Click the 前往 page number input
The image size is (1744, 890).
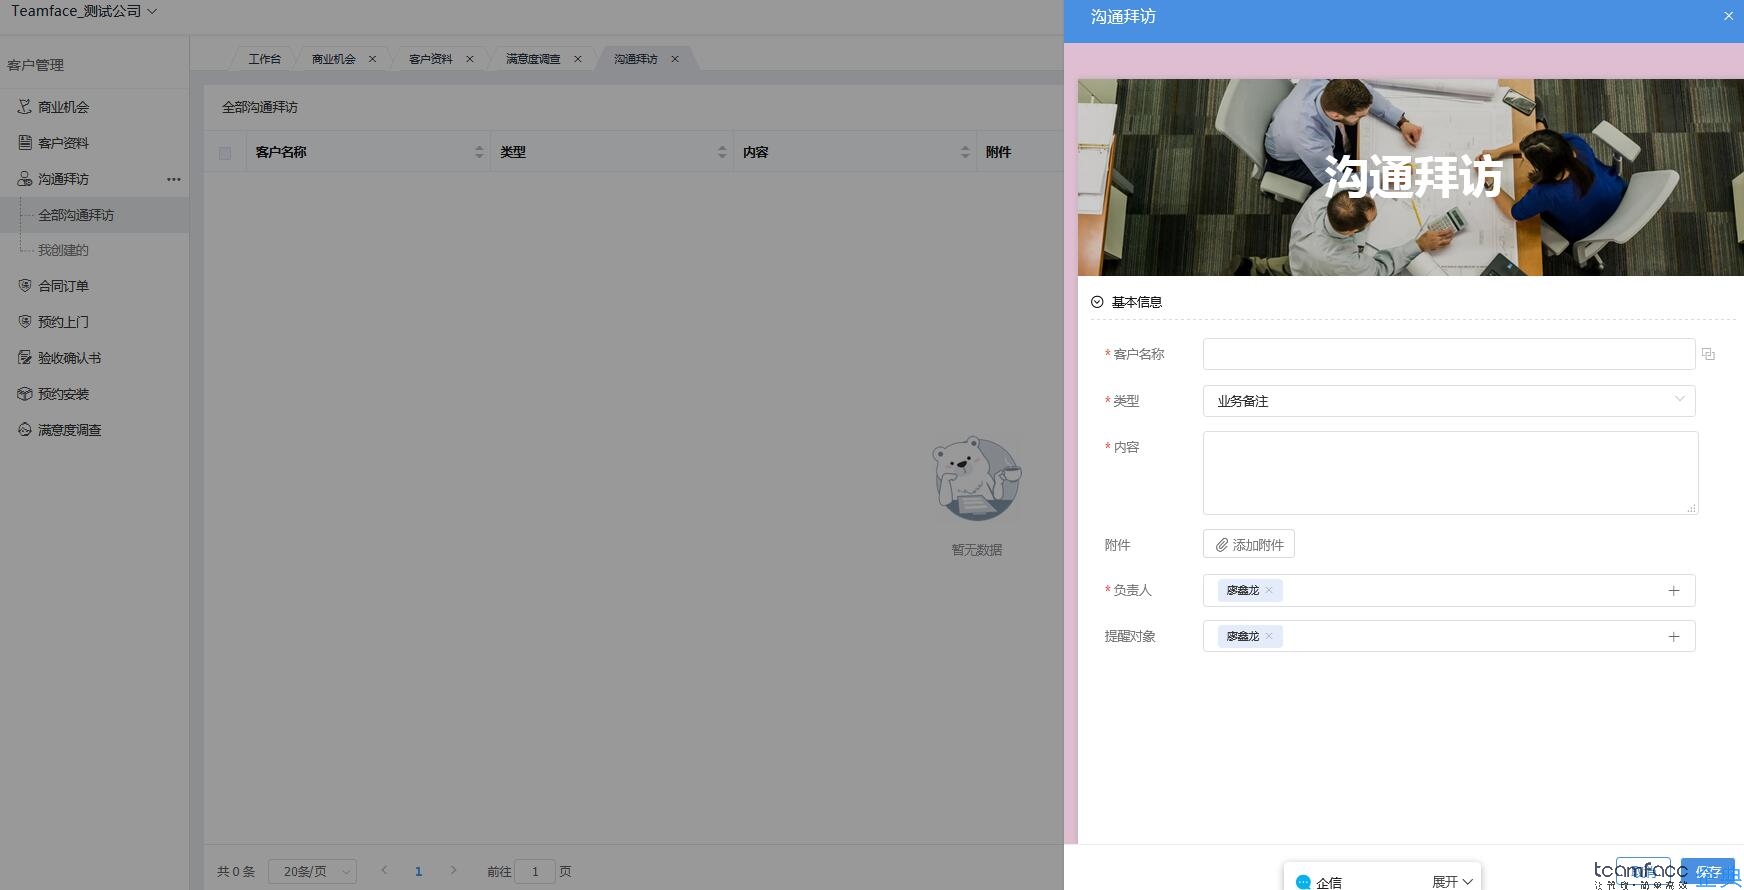[535, 872]
